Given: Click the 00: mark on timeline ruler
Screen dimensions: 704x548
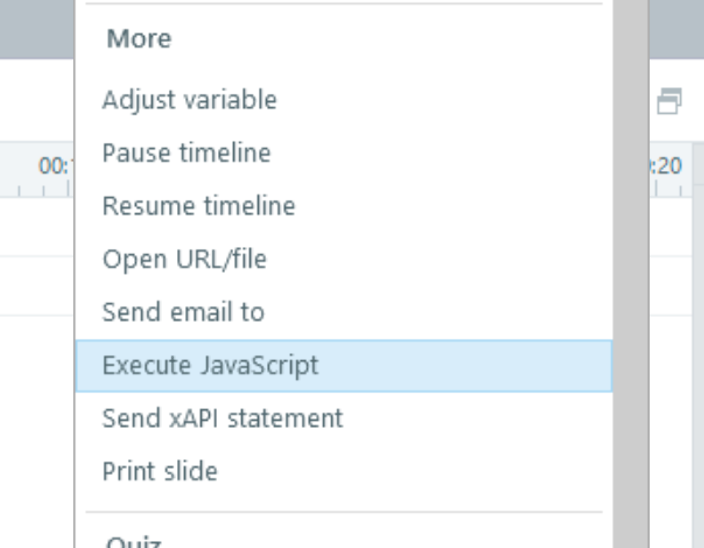Looking at the screenshot, I should [x=54, y=166].
